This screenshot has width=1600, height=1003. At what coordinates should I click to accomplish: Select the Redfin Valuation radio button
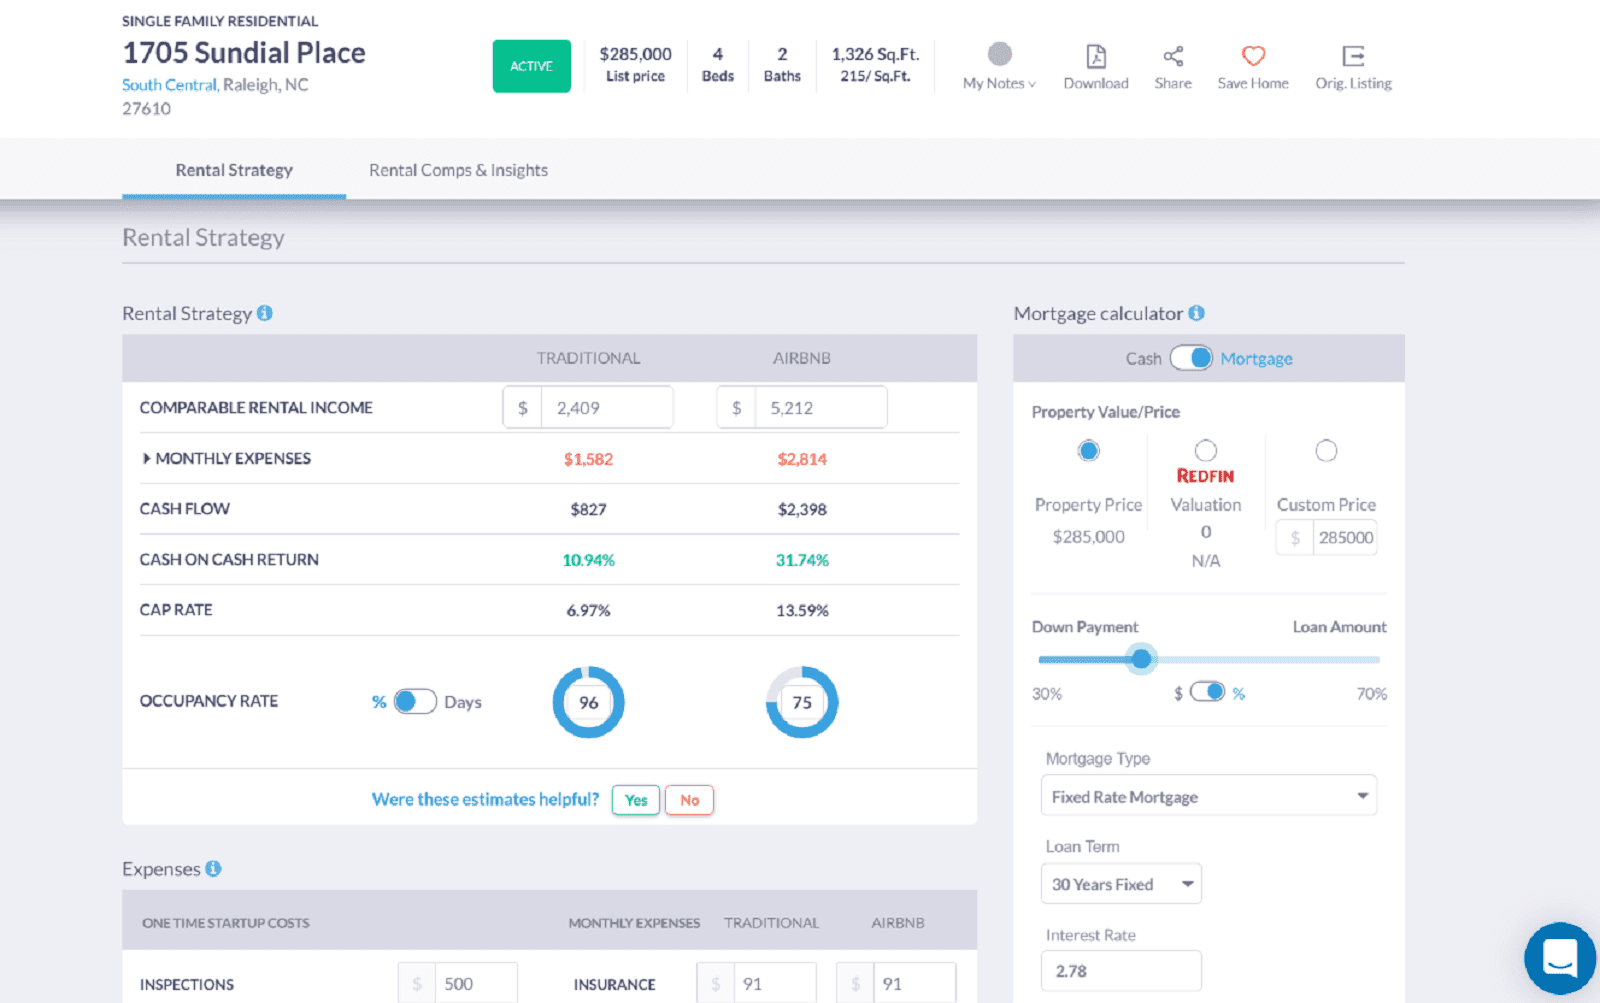coord(1206,451)
